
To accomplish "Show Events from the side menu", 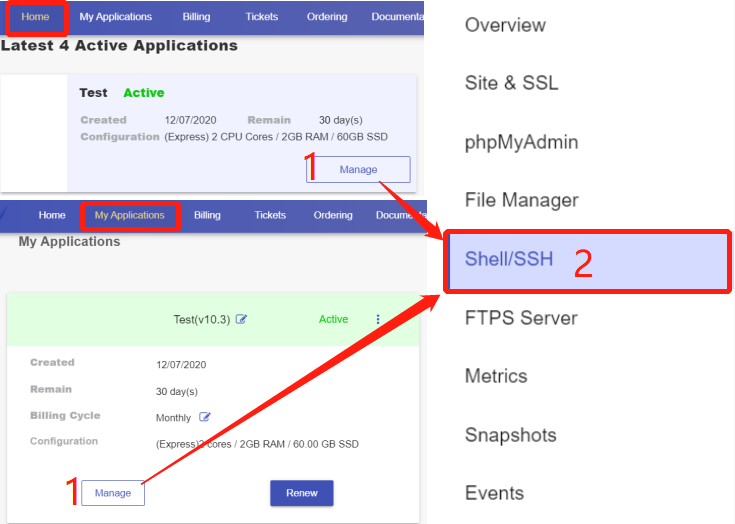I will 494,493.
